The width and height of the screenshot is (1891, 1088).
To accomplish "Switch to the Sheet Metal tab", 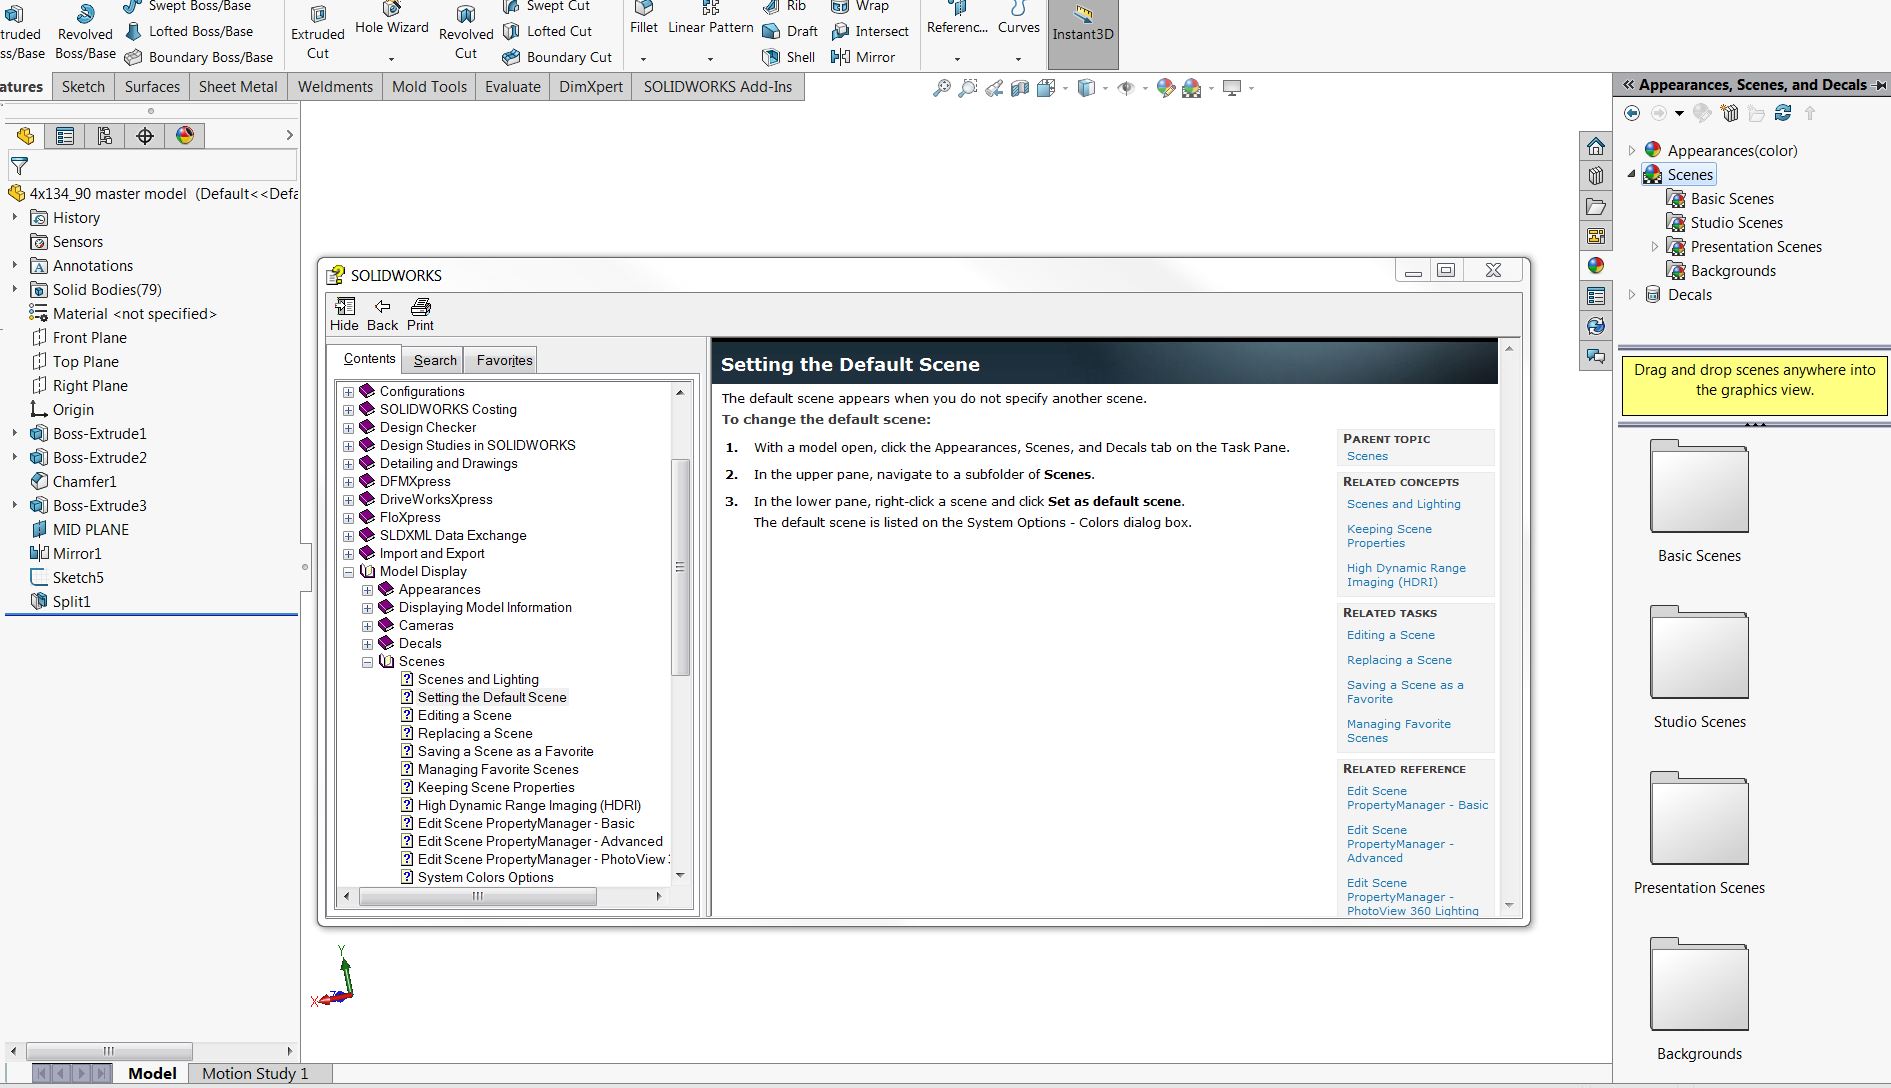I will pyautogui.click(x=238, y=87).
